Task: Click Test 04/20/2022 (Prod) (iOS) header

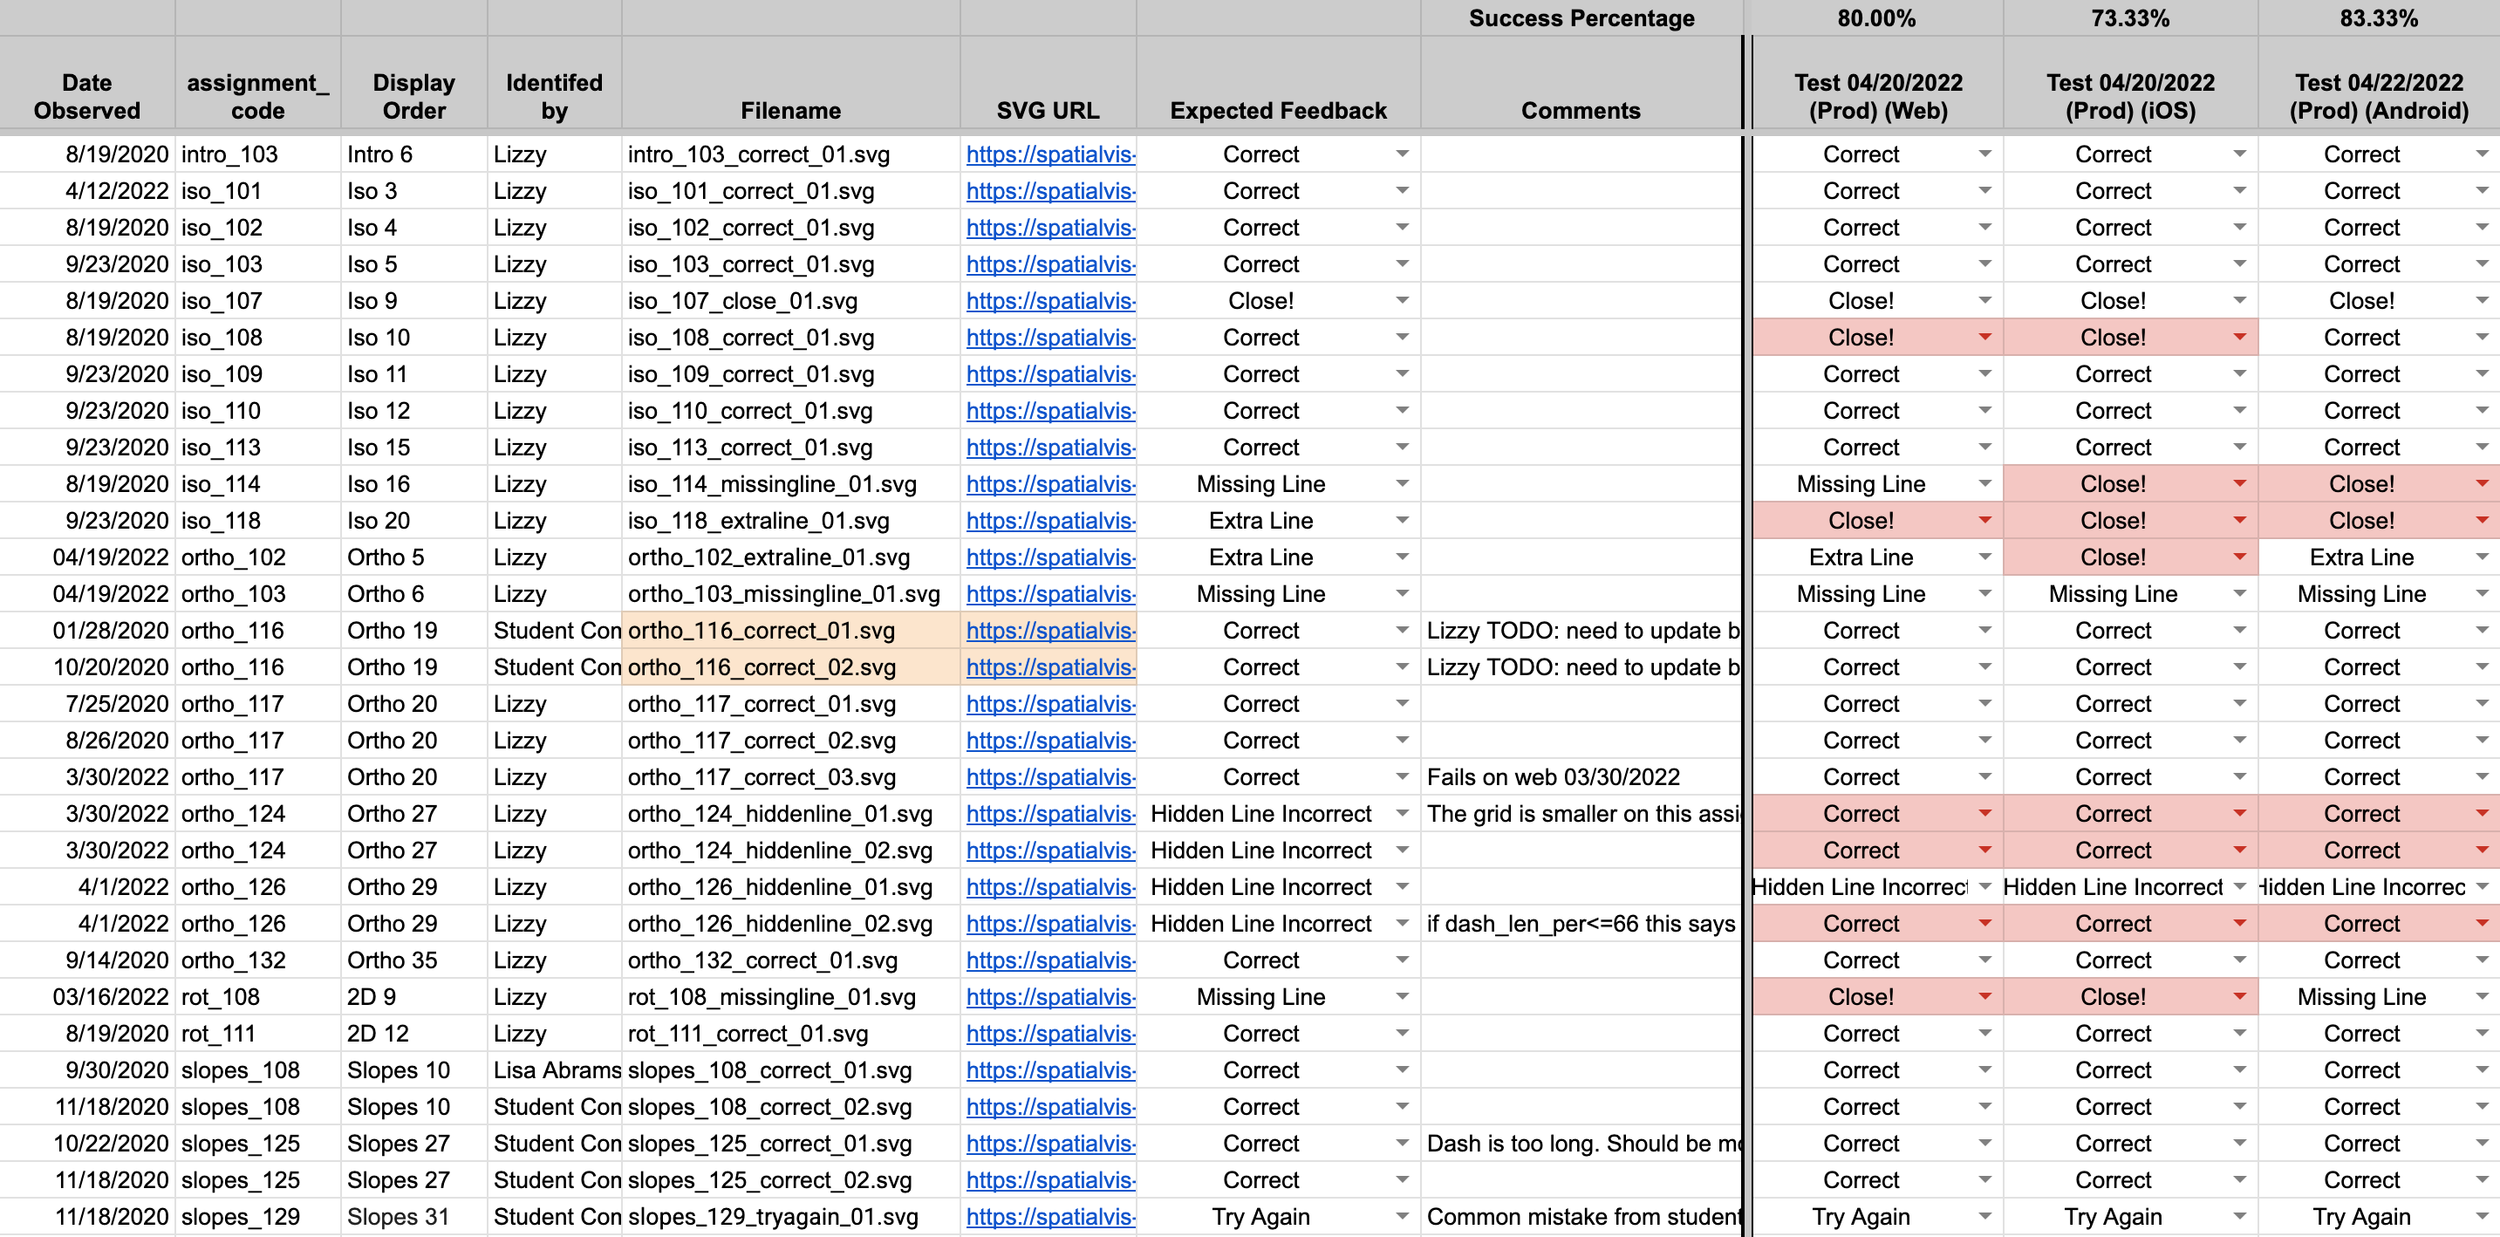Action: [2131, 84]
